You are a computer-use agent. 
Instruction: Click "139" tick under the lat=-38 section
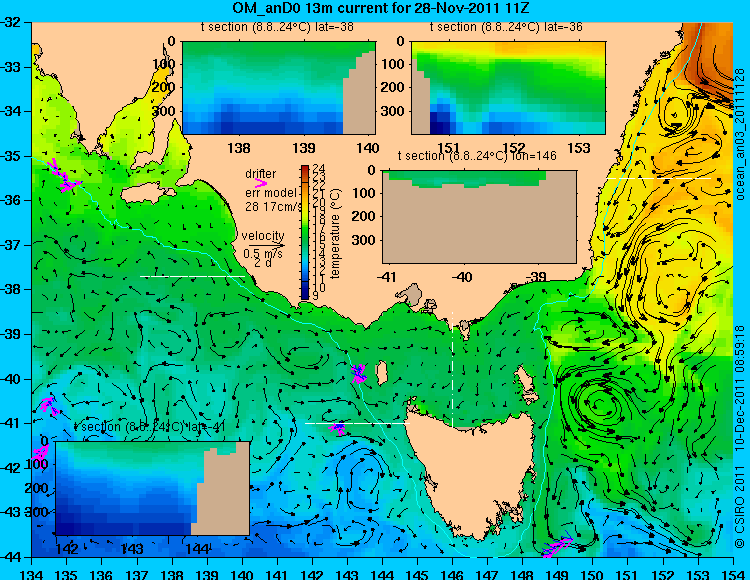304,148
